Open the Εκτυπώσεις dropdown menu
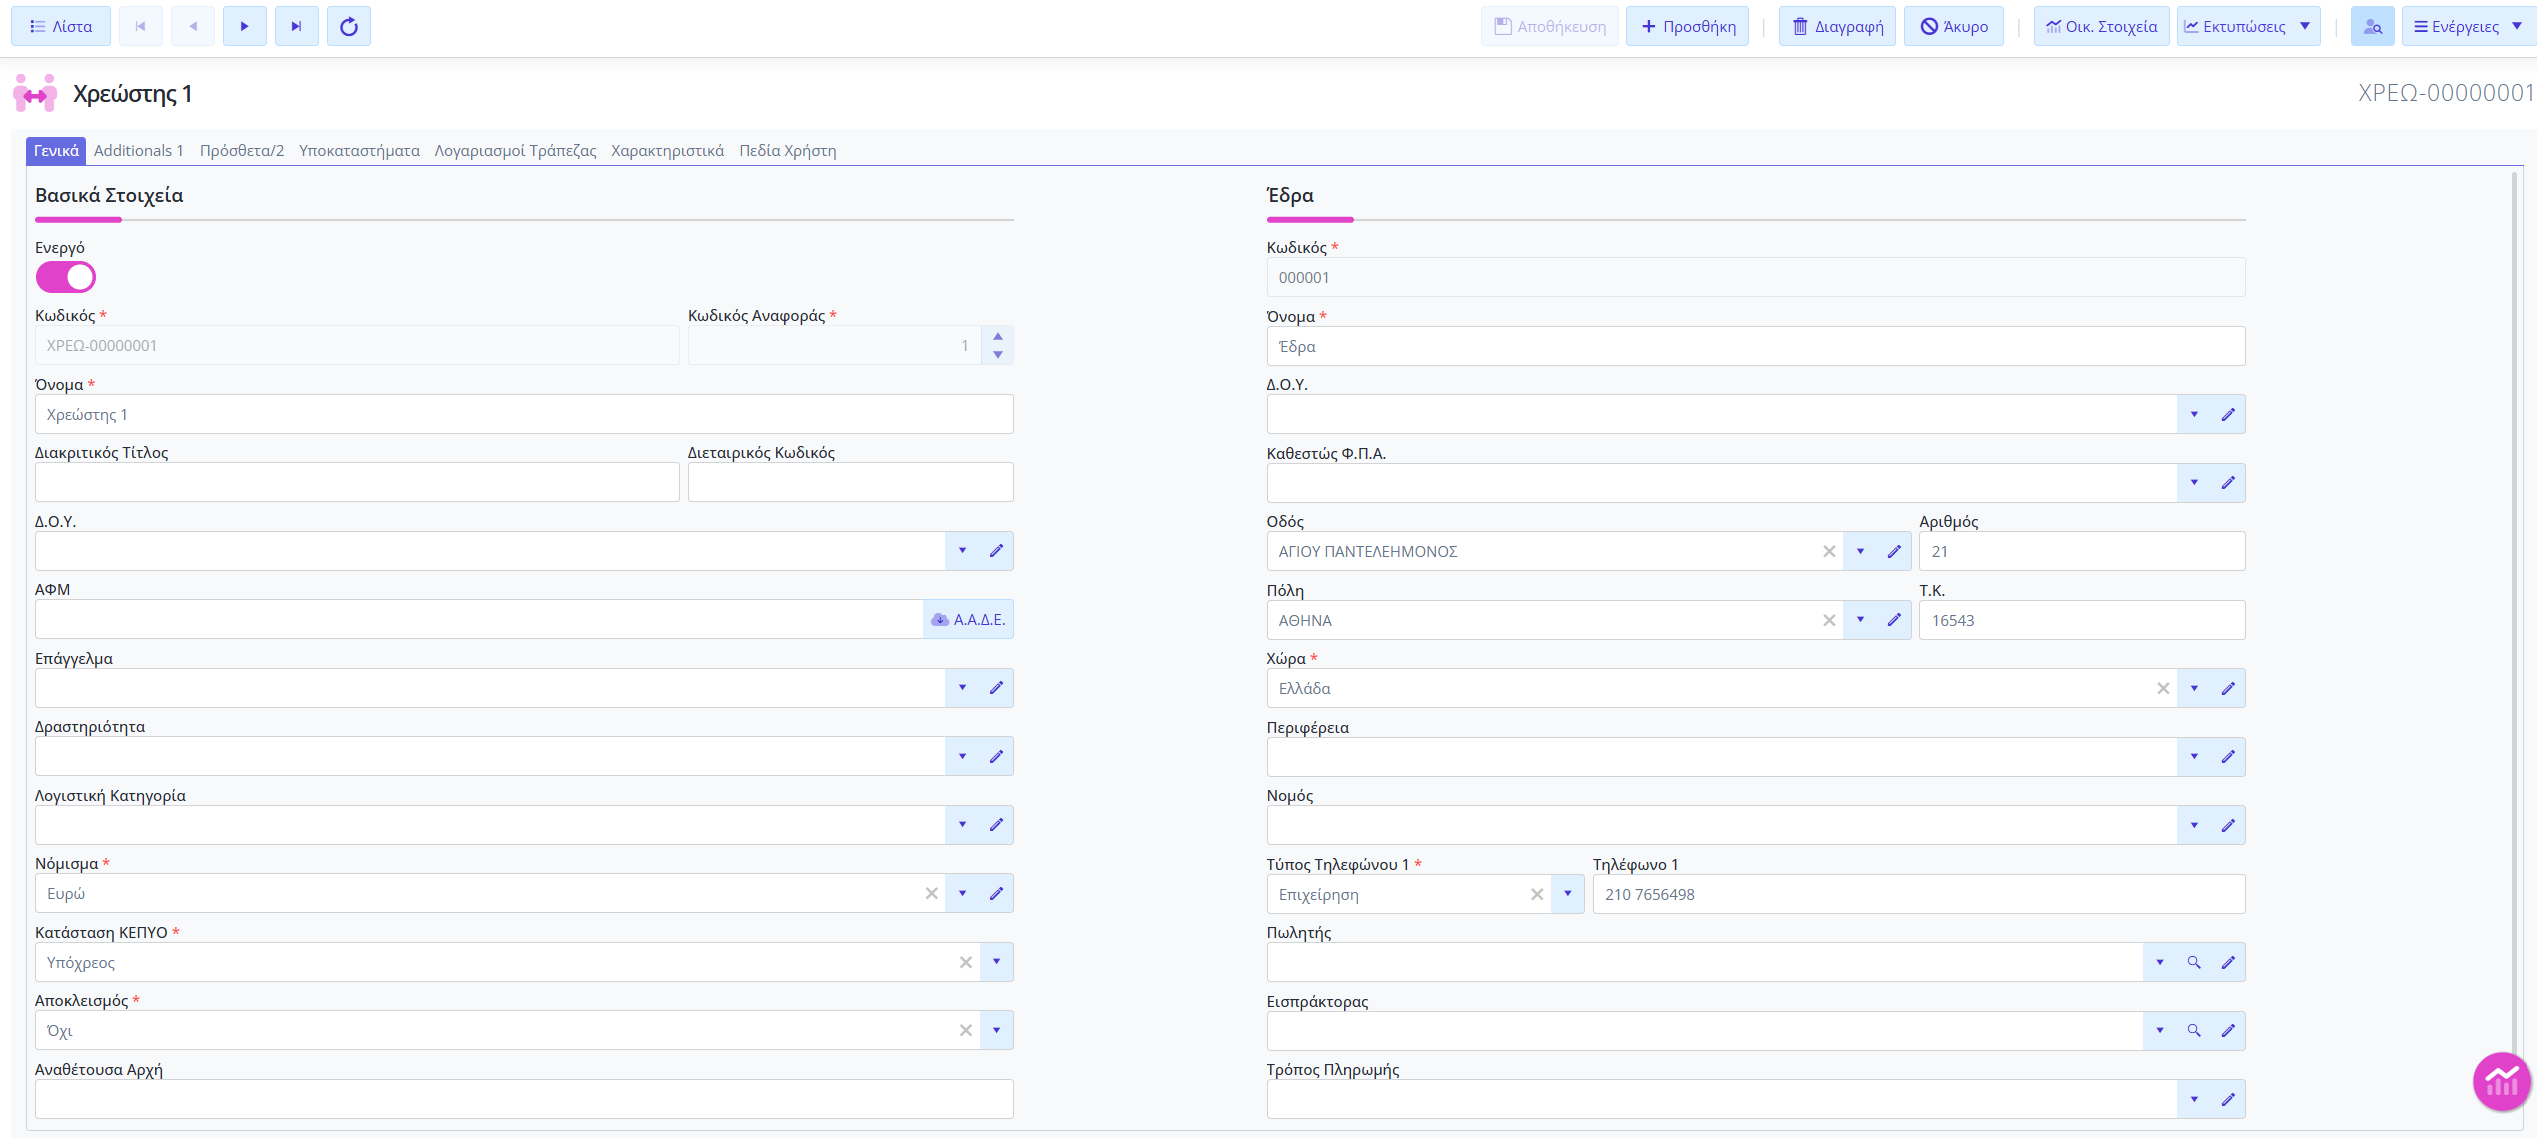This screenshot has width=2537, height=1138. 2248,26
